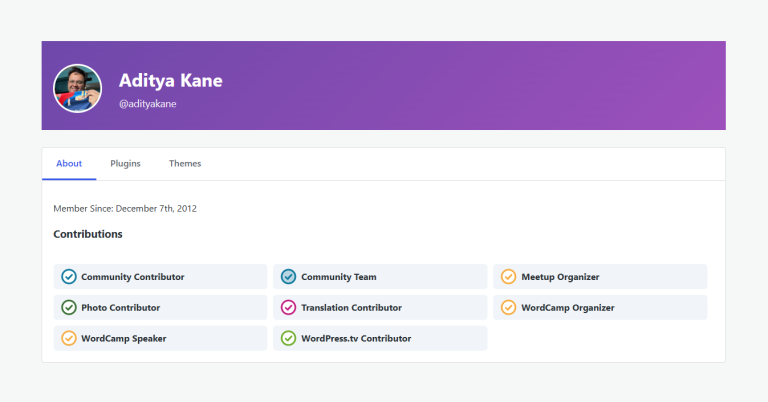Switch to the About tab
This screenshot has width=768, height=402.
coord(69,164)
